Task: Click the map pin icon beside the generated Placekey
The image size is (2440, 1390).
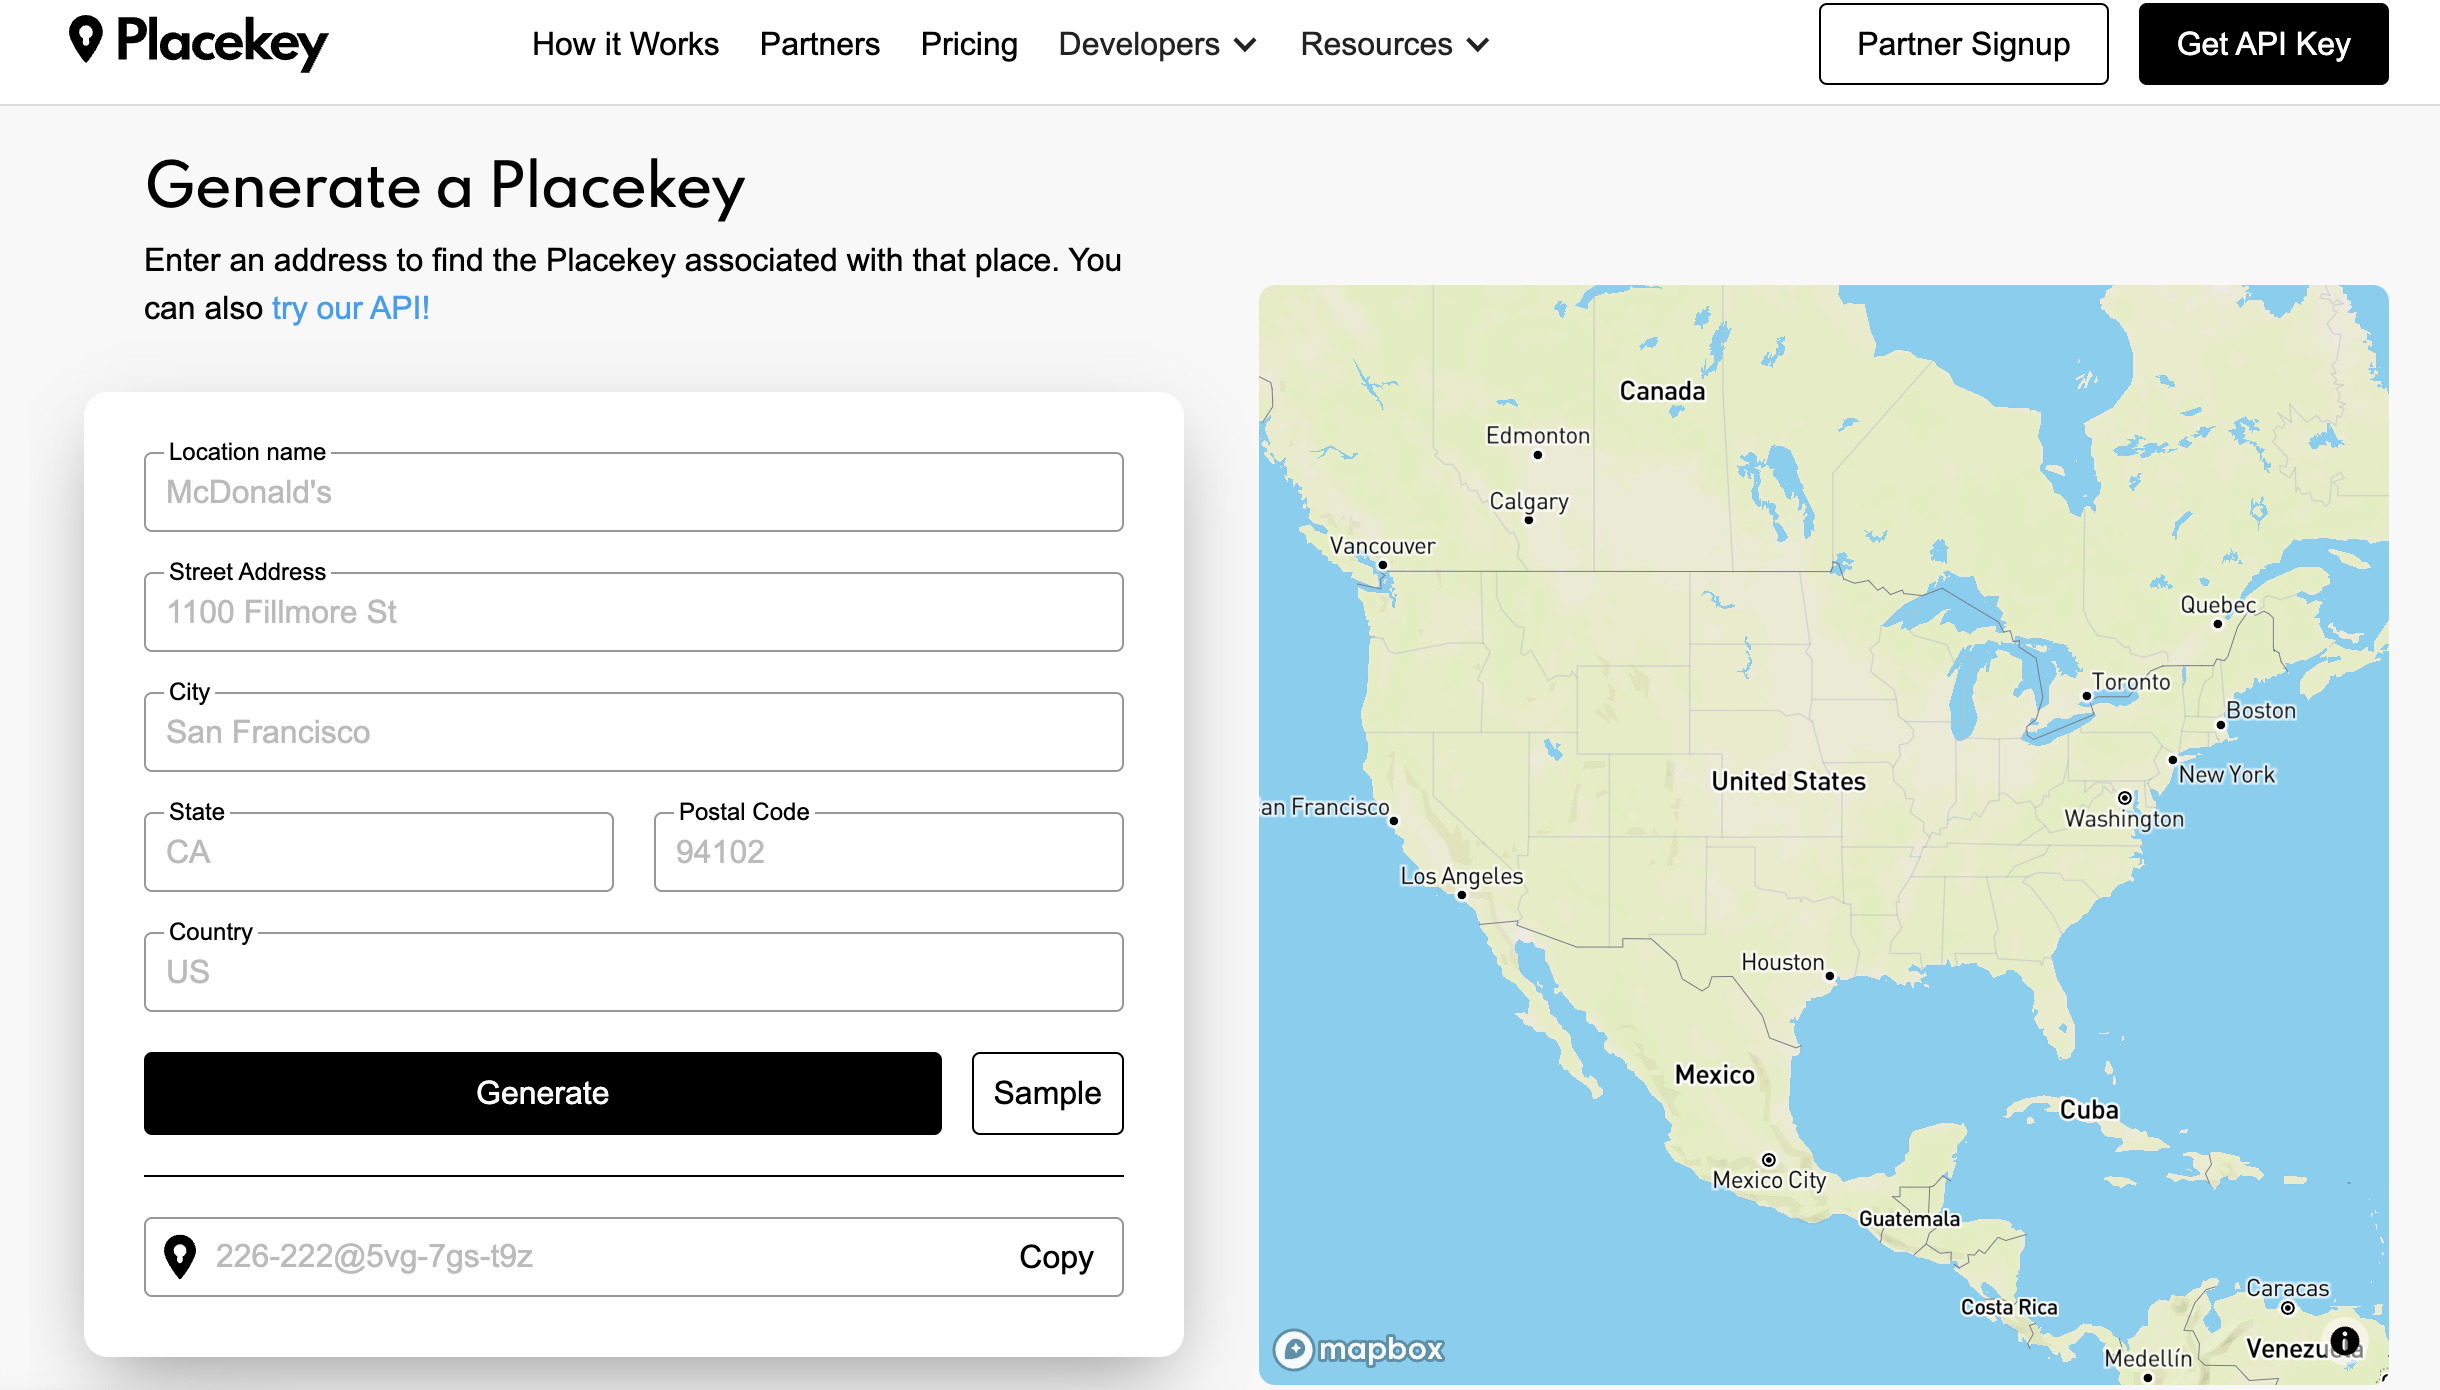Action: pyautogui.click(x=180, y=1257)
